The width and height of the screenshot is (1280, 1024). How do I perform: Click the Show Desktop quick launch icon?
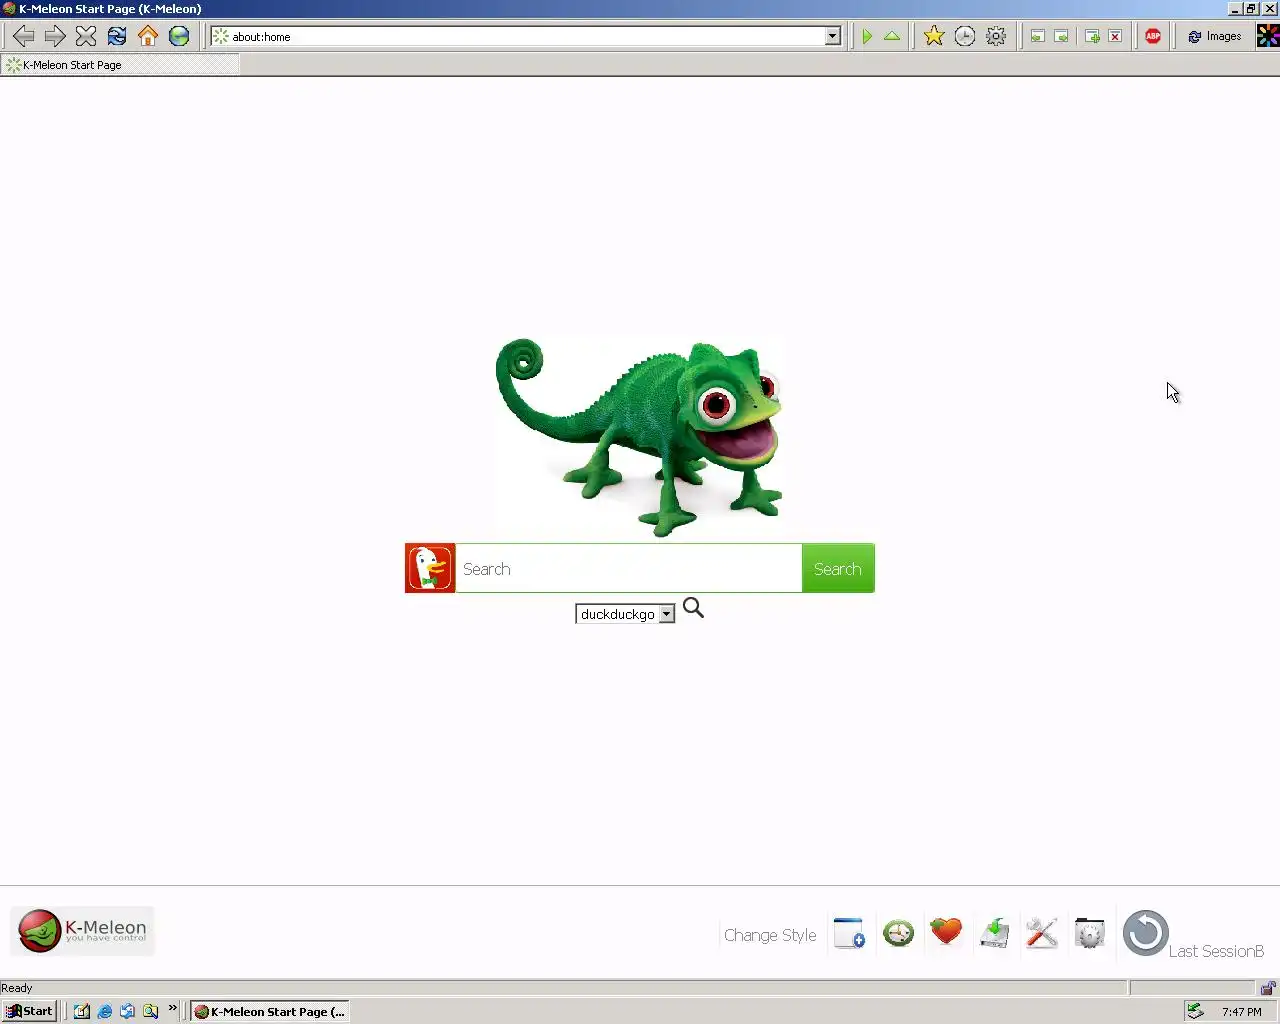(82, 1011)
